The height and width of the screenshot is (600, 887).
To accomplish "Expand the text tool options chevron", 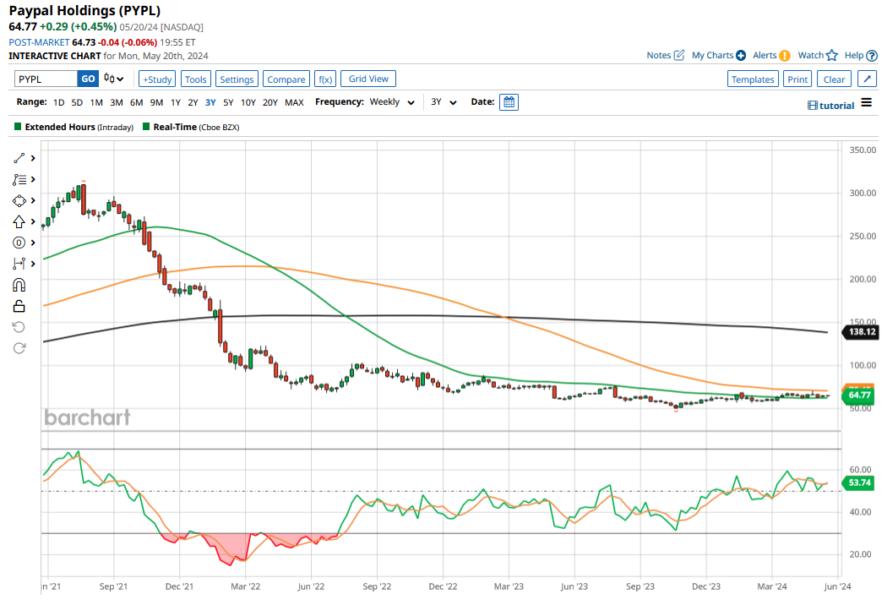I will [33, 179].
